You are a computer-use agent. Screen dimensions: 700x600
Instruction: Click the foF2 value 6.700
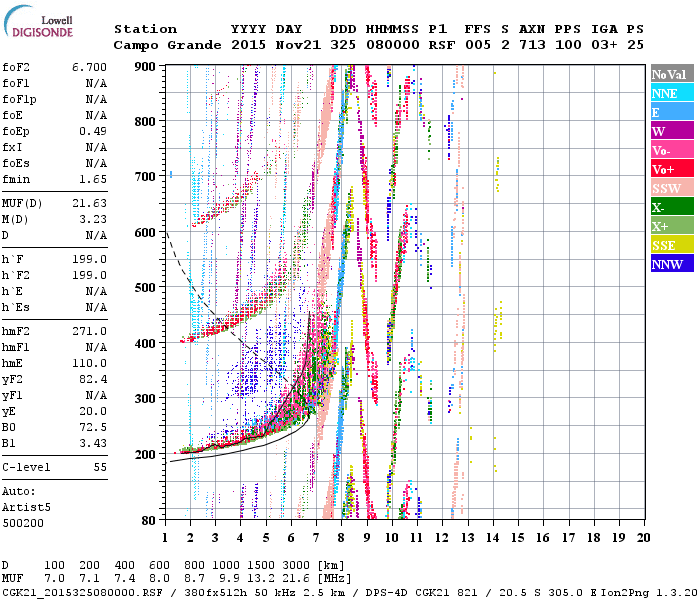pyautogui.click(x=89, y=67)
